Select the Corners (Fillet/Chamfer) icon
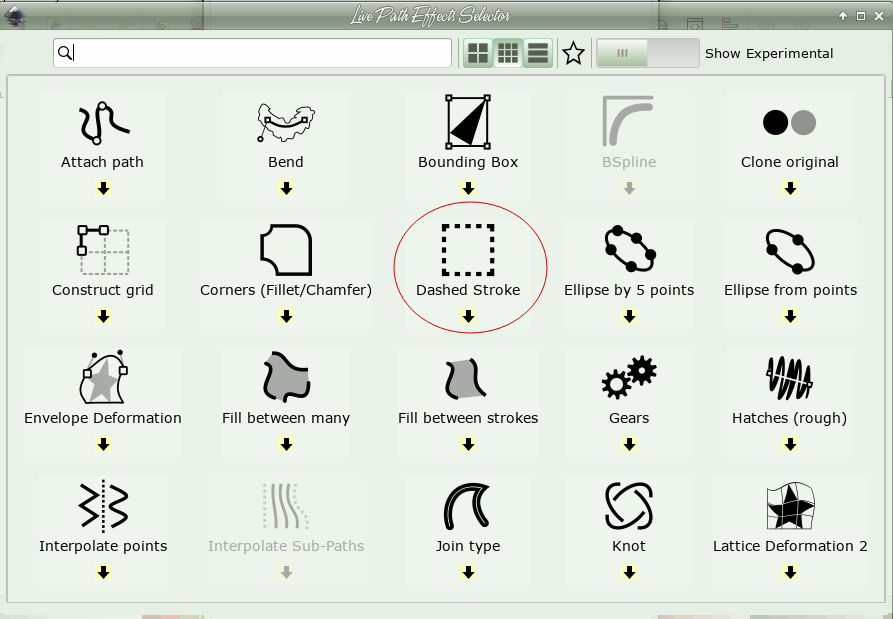 286,250
